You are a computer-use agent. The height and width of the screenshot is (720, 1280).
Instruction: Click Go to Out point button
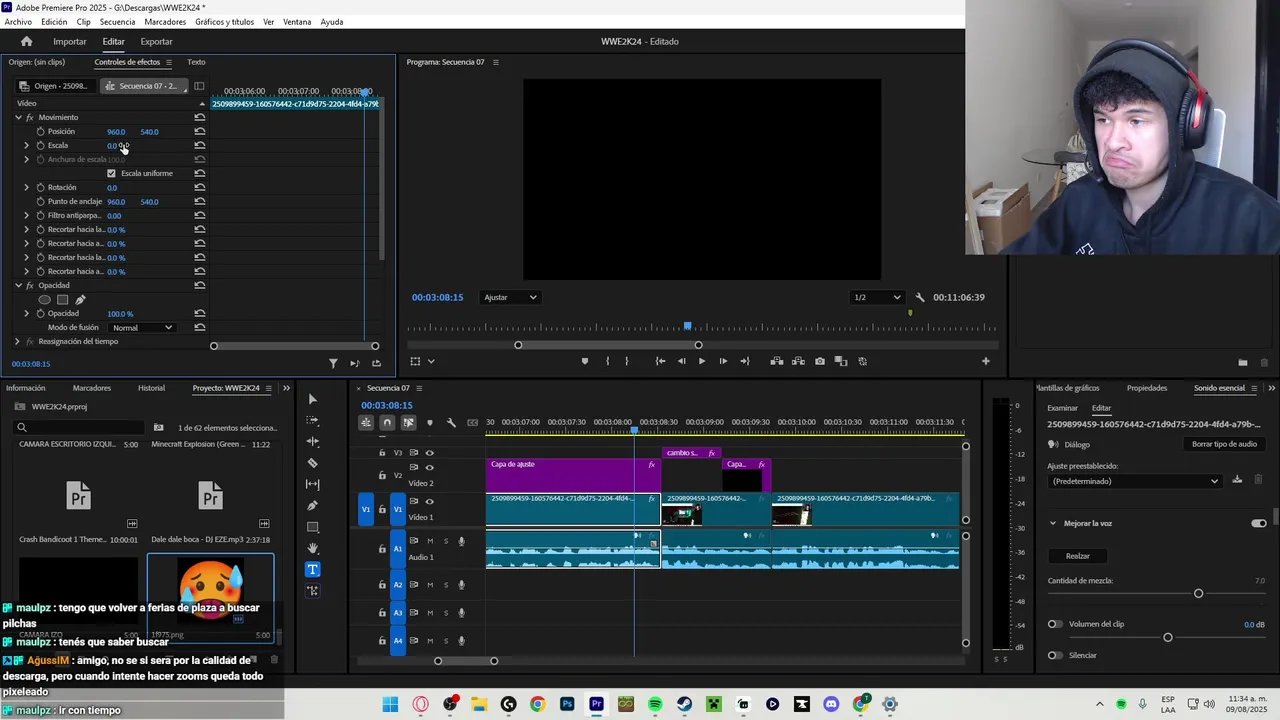pyautogui.click(x=744, y=361)
